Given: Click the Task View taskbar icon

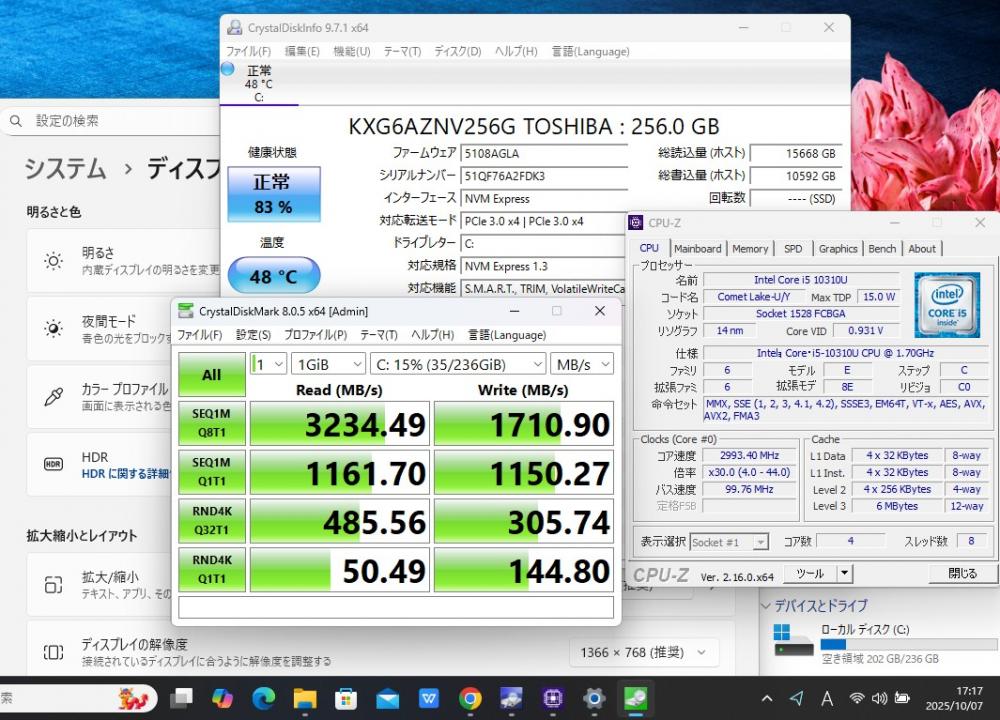Looking at the screenshot, I should [182, 697].
